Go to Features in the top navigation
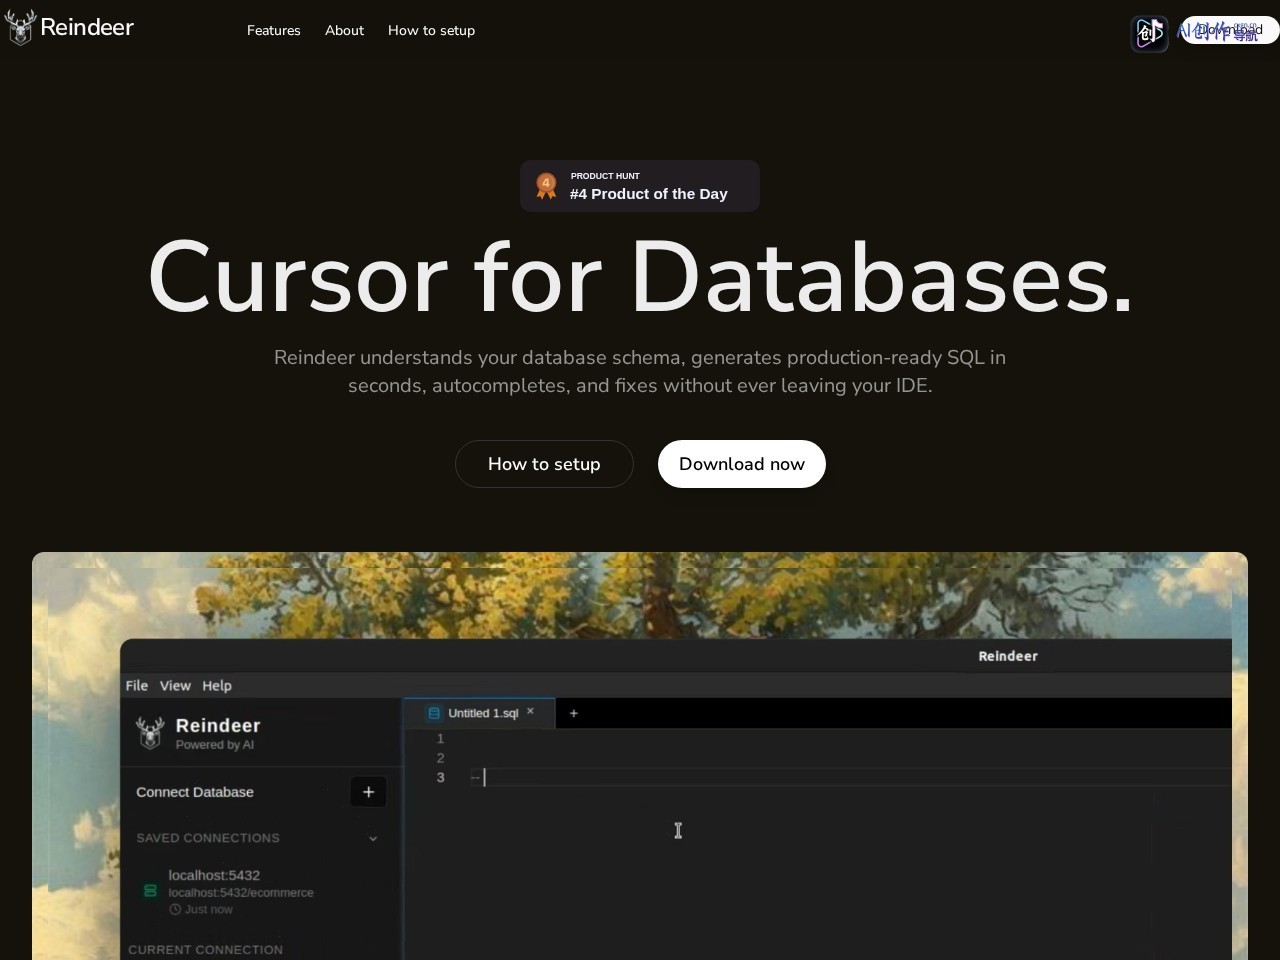 point(274,30)
